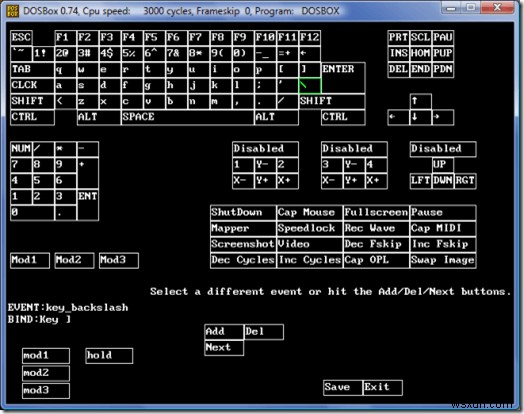Select the PDN page down key
This screenshot has width=524, height=414.
tap(443, 70)
